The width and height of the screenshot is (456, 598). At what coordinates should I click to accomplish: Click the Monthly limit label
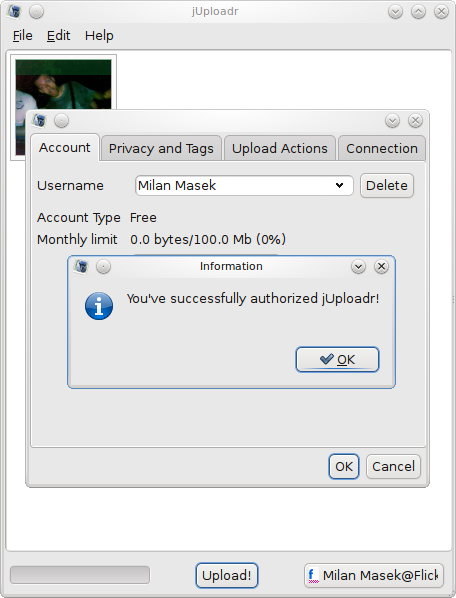(x=77, y=240)
